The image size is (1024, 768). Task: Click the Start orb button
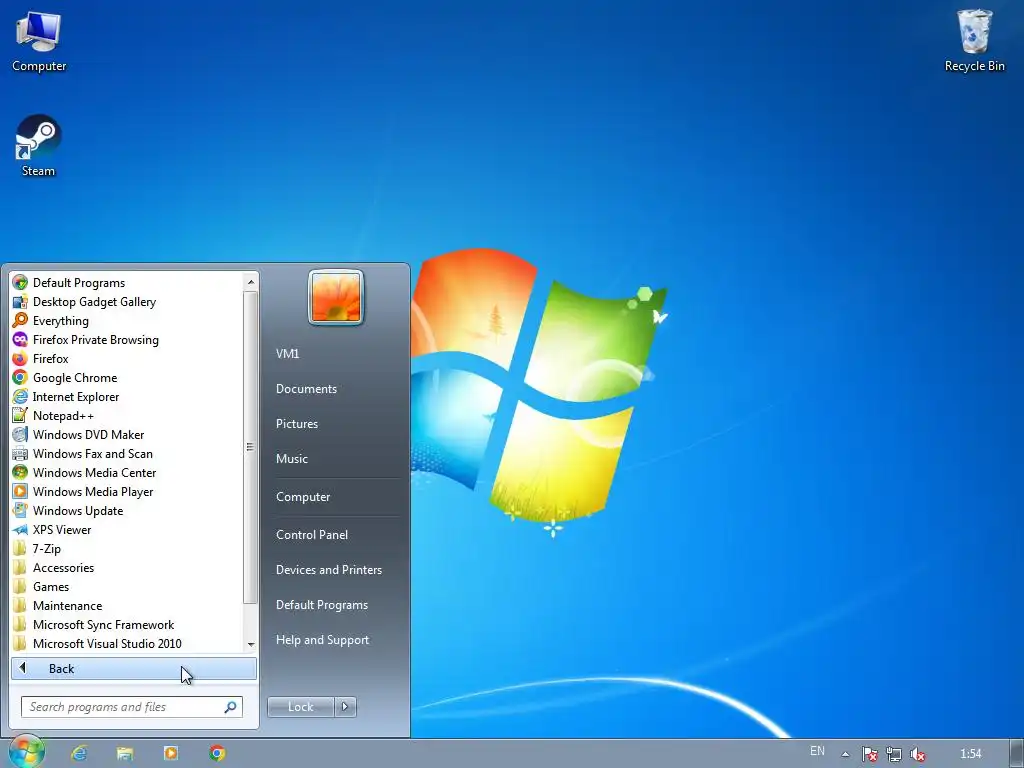[27, 752]
